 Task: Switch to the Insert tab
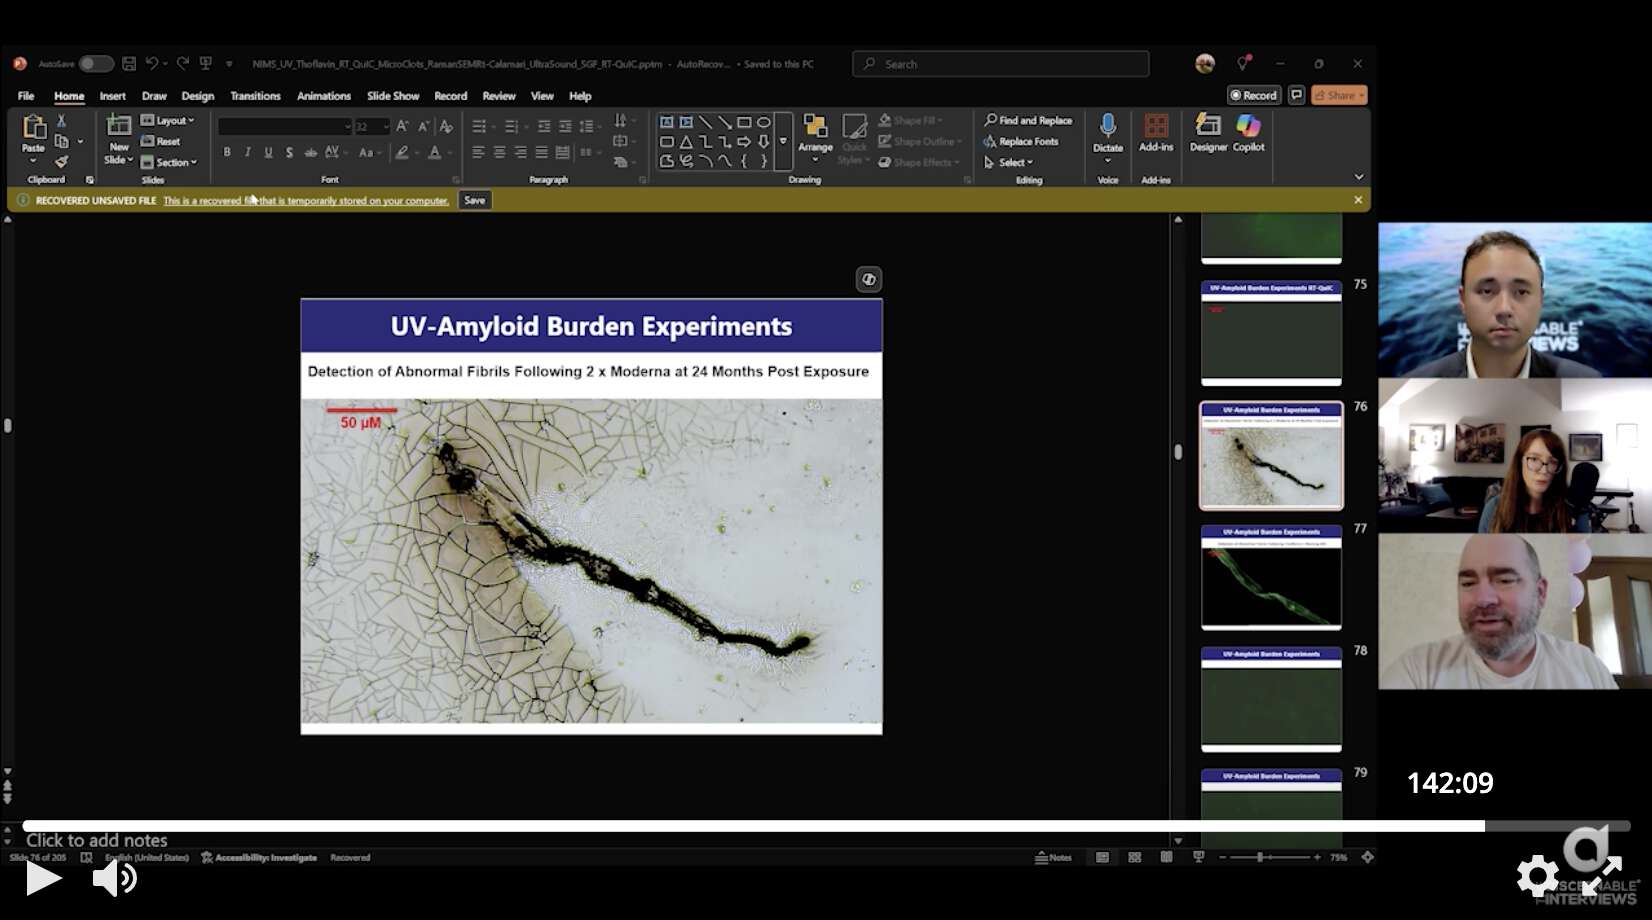tap(112, 96)
